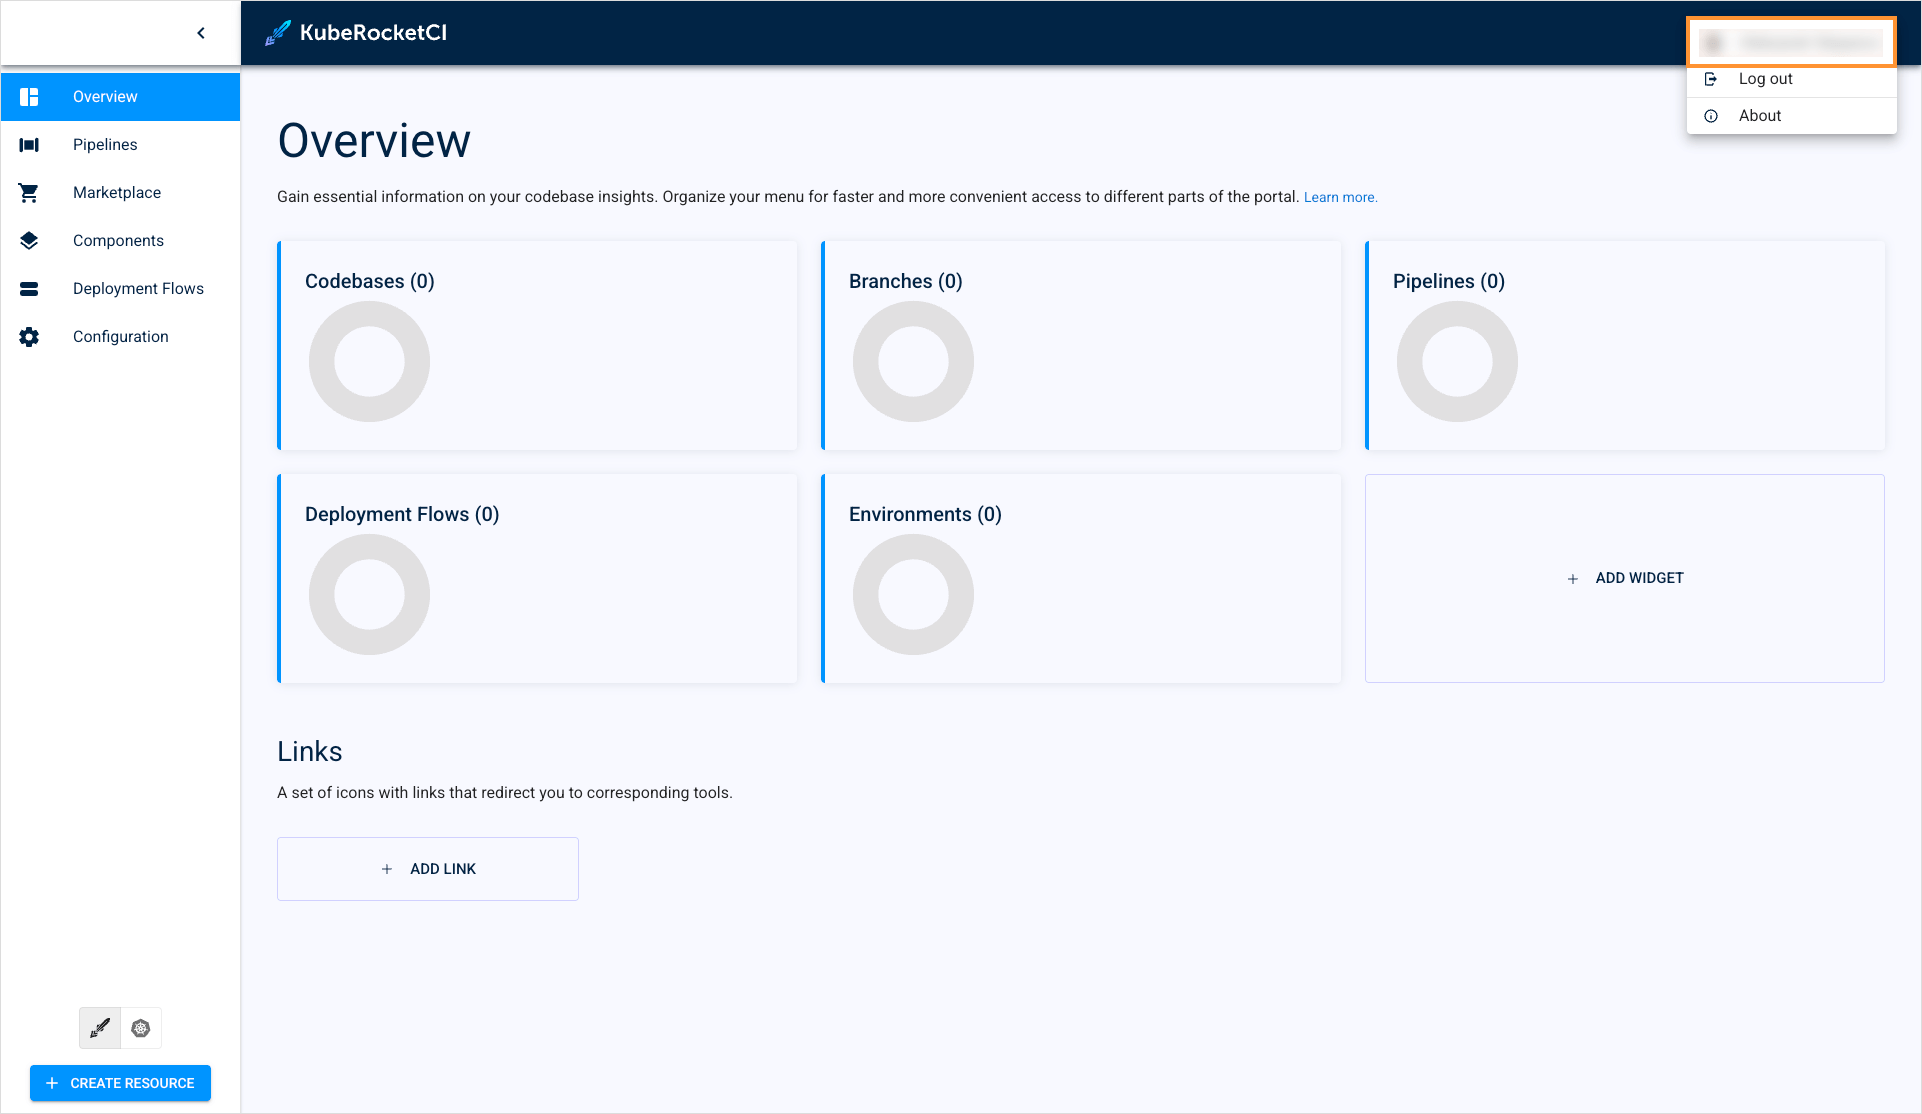Image resolution: width=1922 pixels, height=1114 pixels.
Task: Click the ADD WIDGET tile
Action: point(1624,578)
